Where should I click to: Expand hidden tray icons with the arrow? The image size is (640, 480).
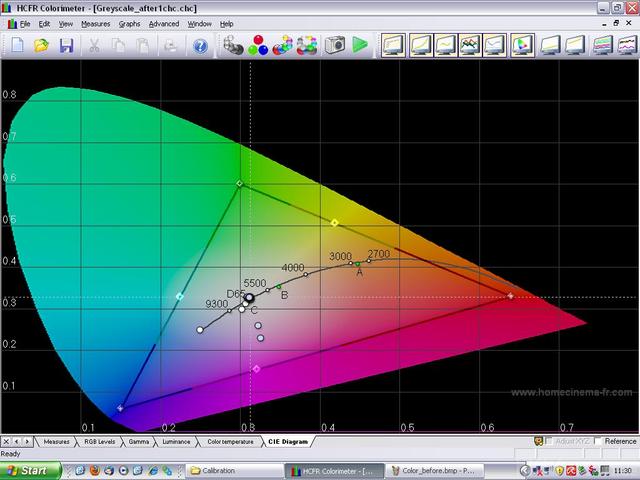(525, 471)
